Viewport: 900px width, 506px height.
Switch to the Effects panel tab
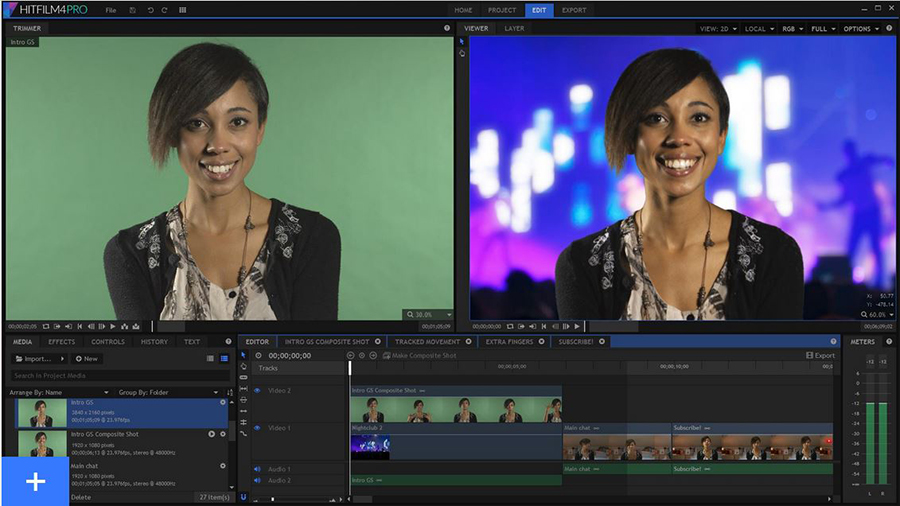62,342
